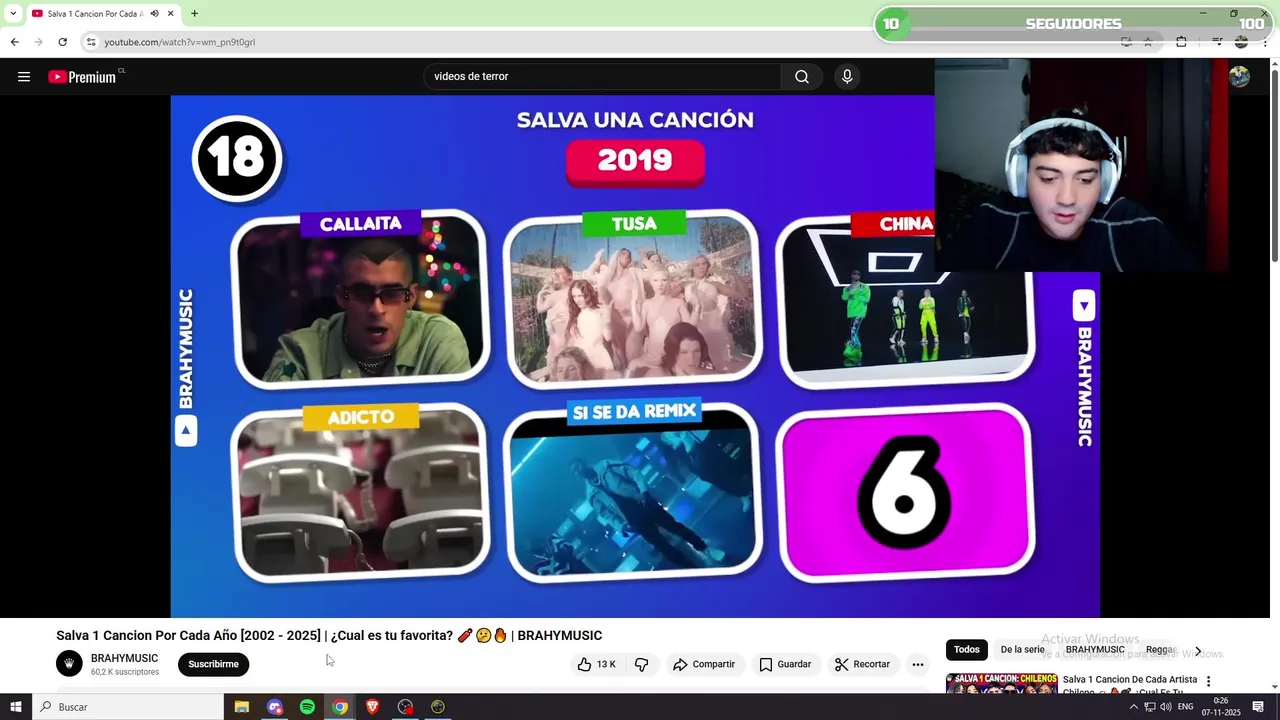Open the YouTube account avatar menu
Screen dimensions: 1280x720
(1239, 77)
